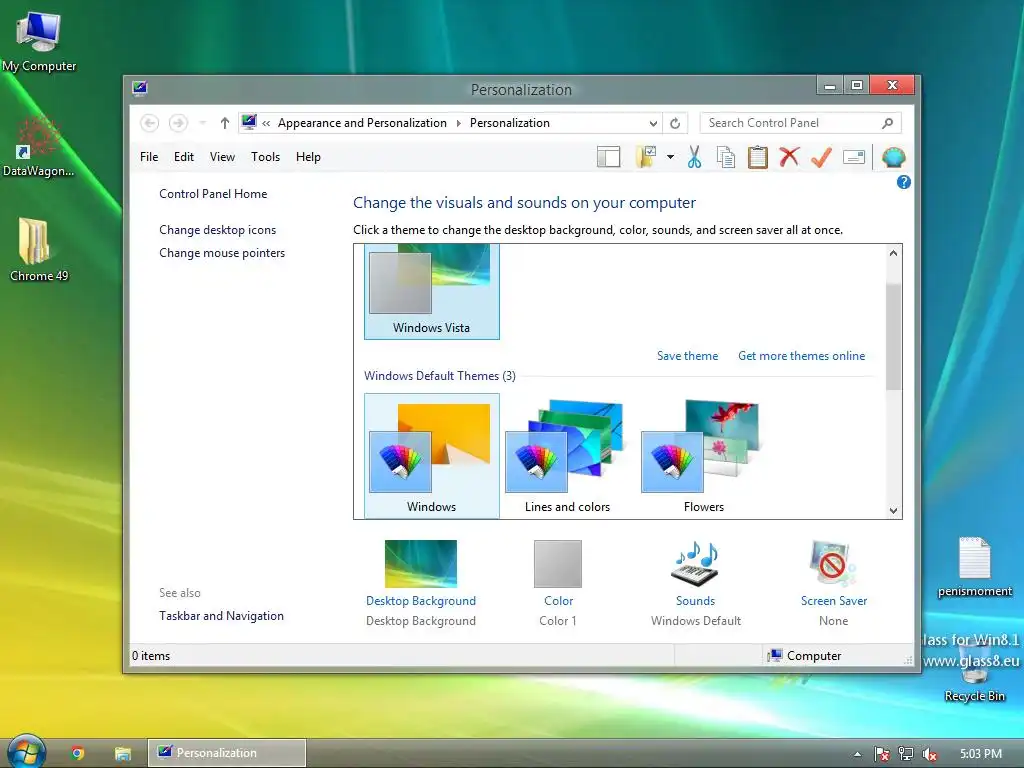Click the 5:03 PM clock

(981, 754)
